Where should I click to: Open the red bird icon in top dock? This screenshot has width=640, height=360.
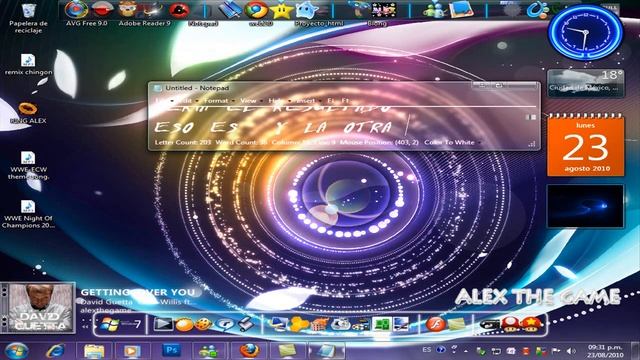[x=179, y=10]
